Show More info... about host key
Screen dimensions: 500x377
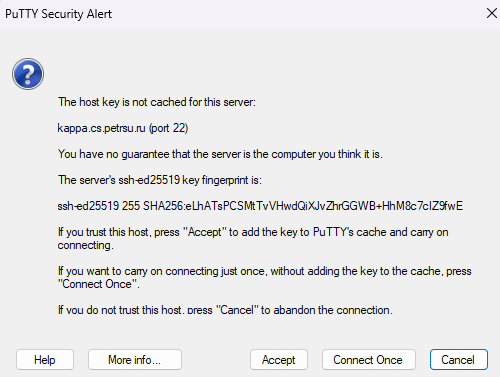point(135,360)
